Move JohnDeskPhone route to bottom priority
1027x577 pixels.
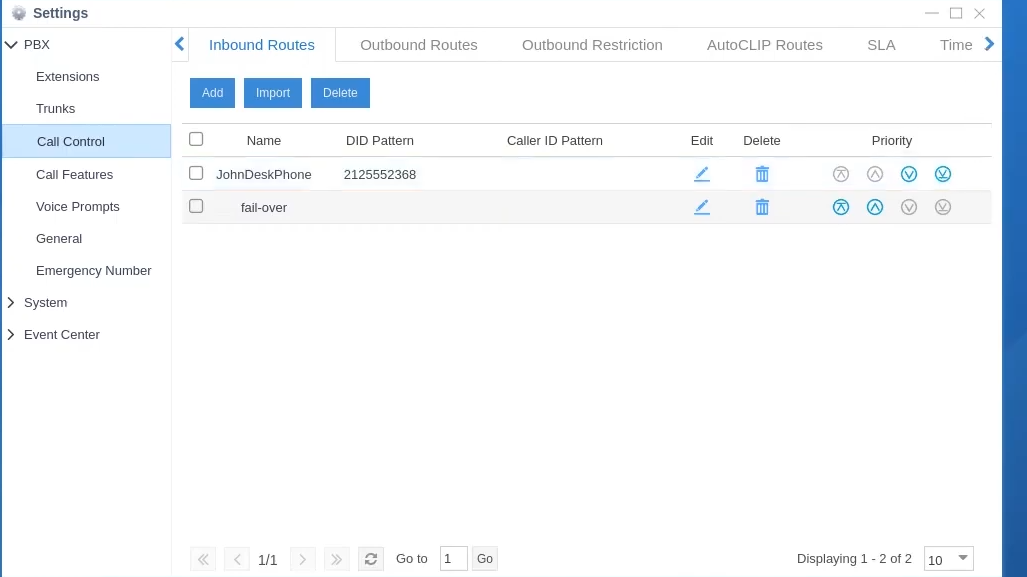pos(943,174)
